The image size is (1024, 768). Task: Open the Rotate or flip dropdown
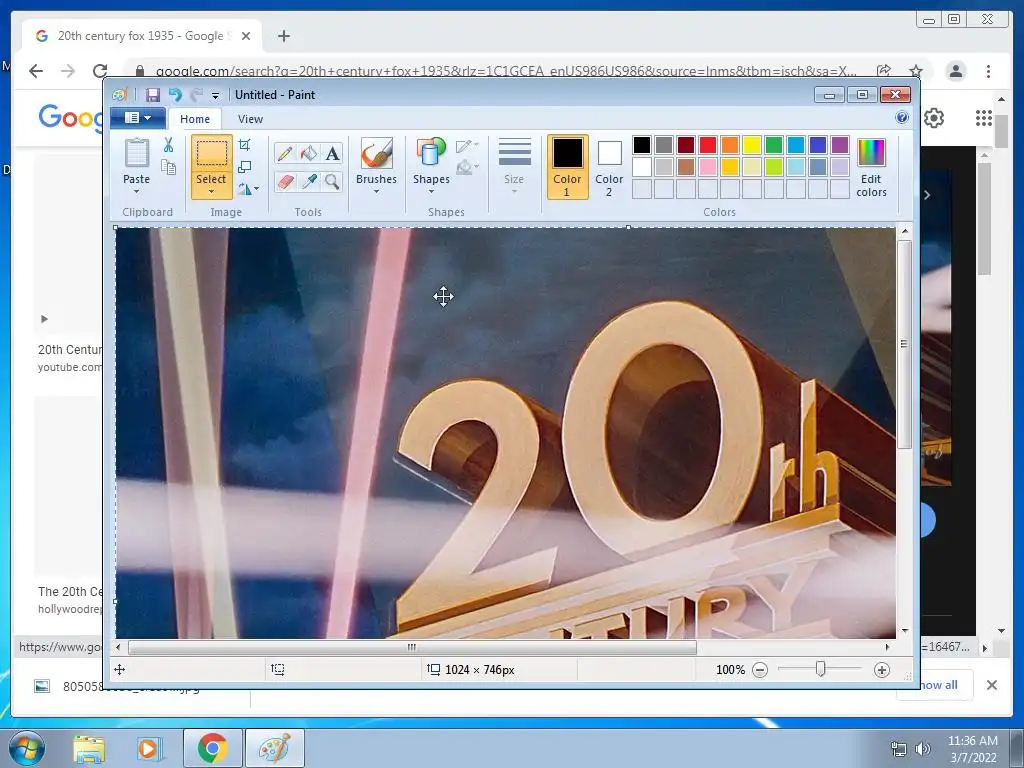point(248,189)
